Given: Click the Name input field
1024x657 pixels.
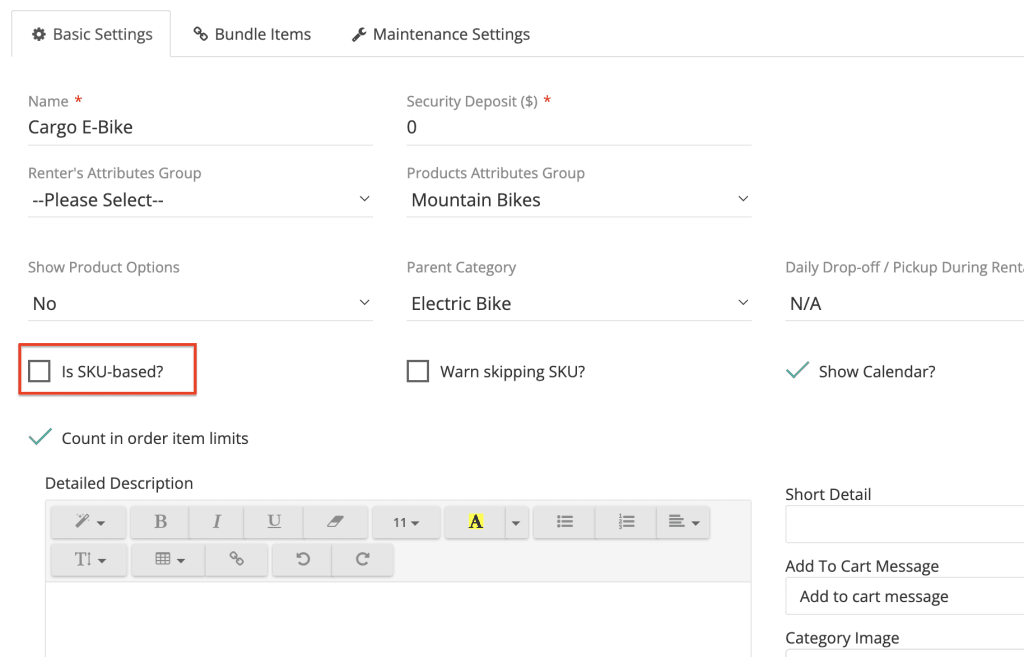Looking at the screenshot, I should (200, 128).
